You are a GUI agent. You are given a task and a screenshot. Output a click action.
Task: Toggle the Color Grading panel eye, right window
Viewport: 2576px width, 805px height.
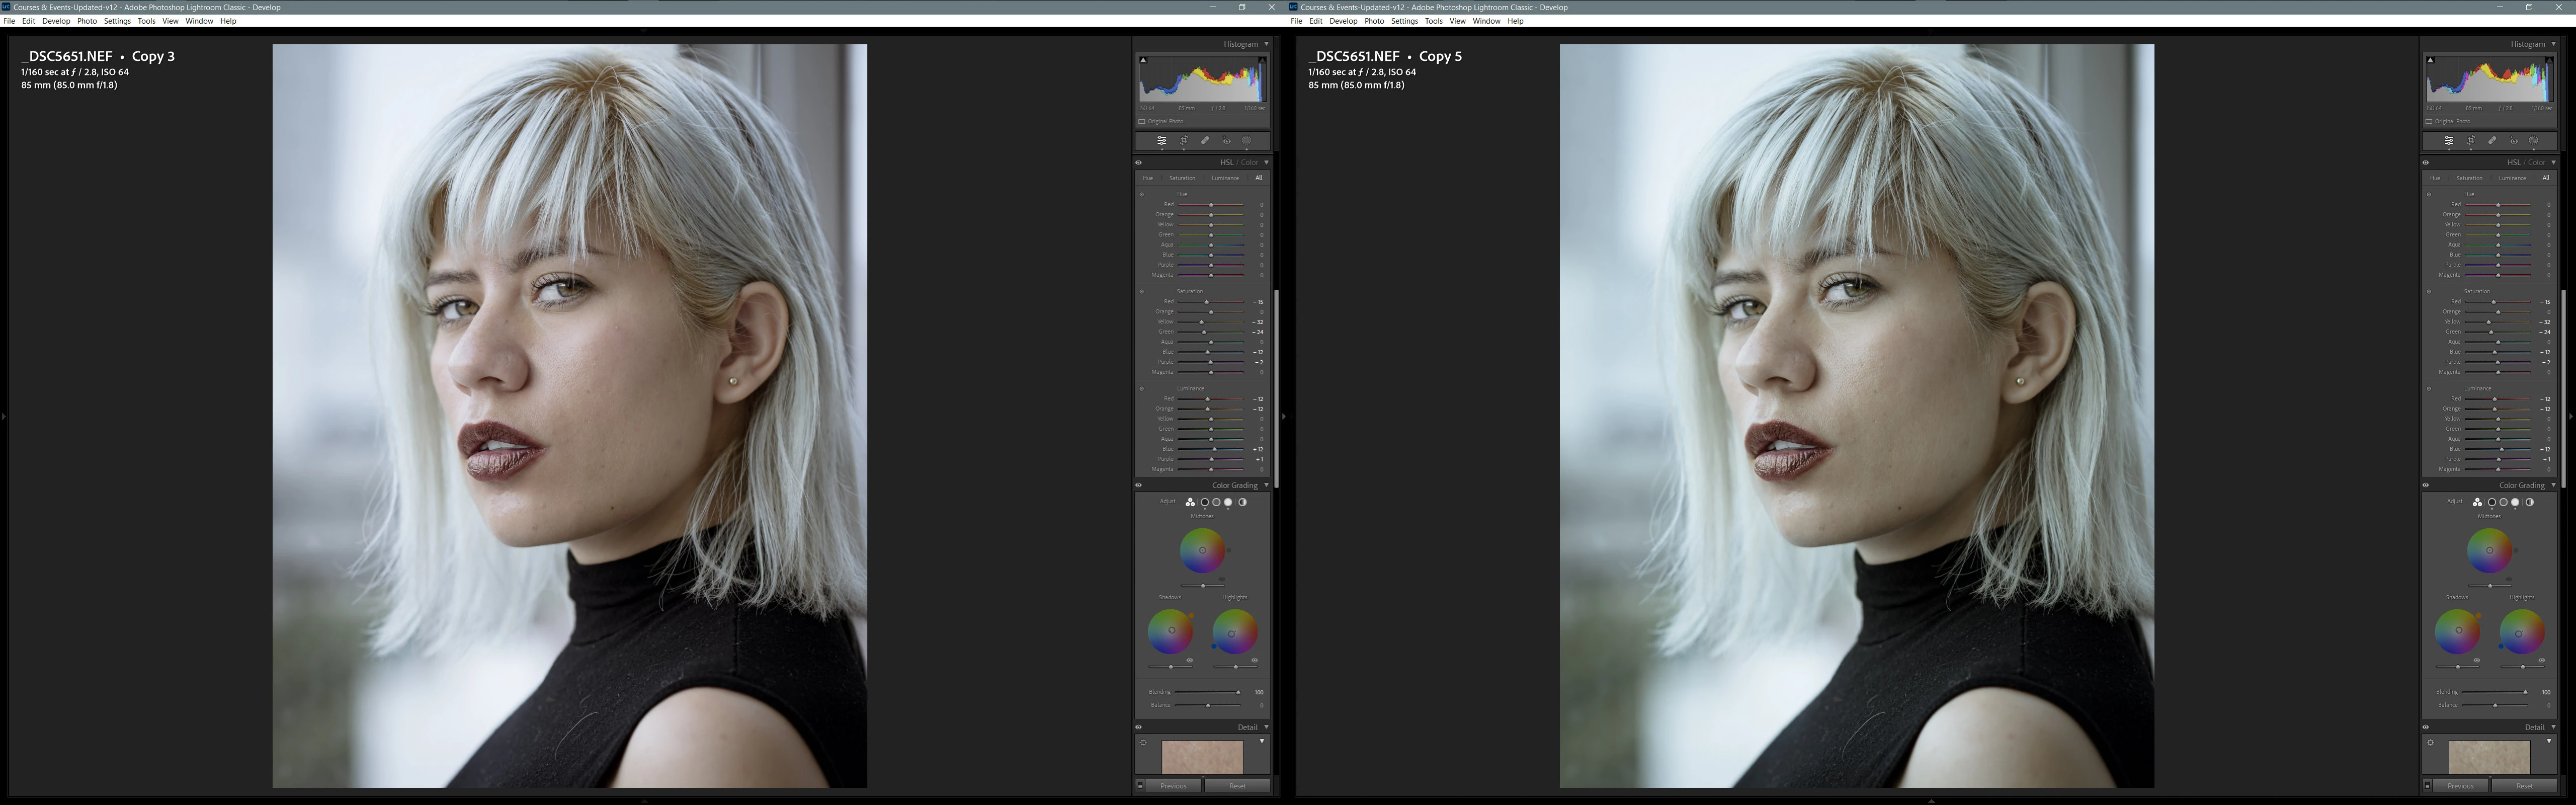2425,485
